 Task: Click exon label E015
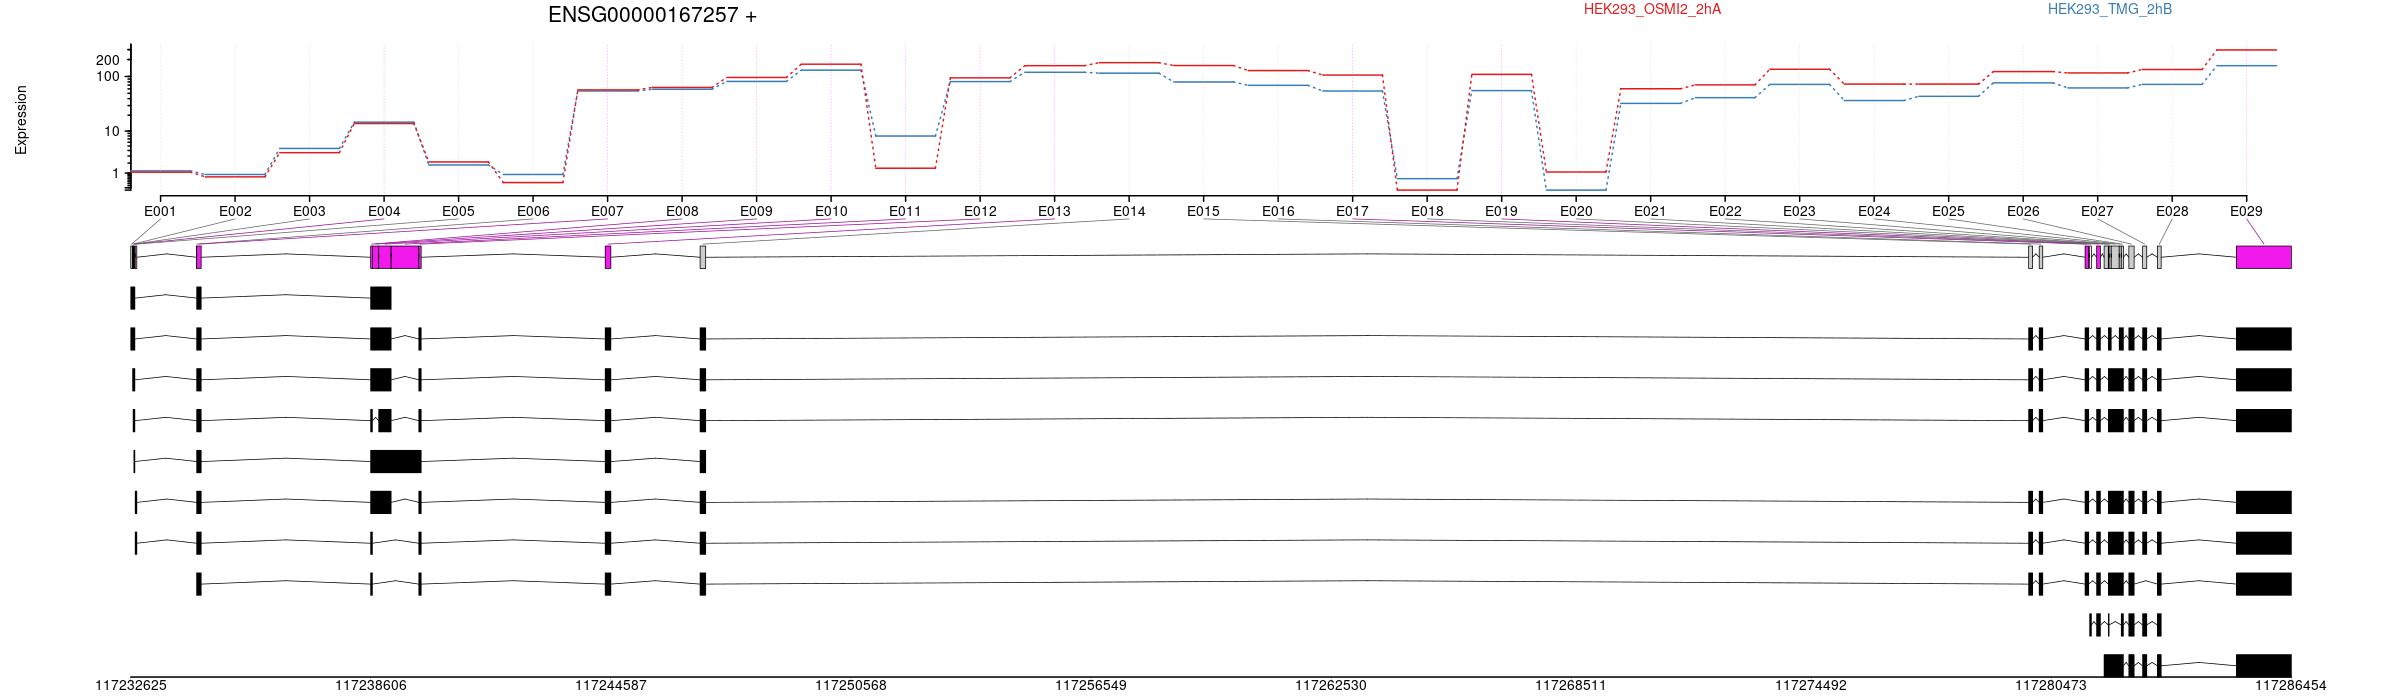pyautogui.click(x=1203, y=211)
